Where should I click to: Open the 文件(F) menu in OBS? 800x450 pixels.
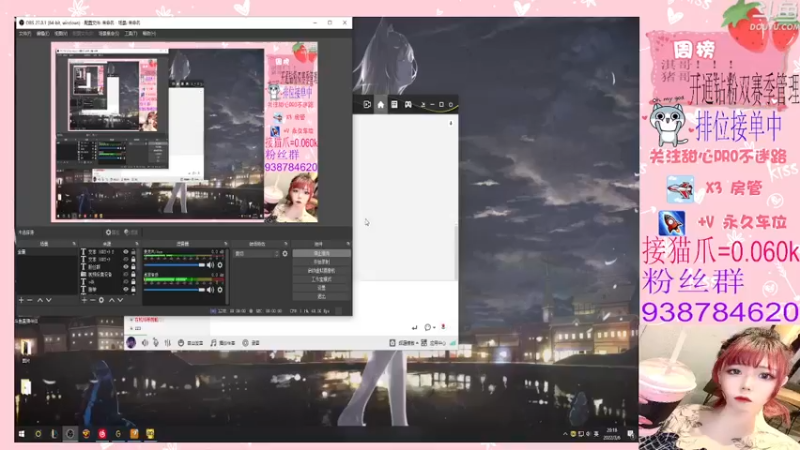25,34
